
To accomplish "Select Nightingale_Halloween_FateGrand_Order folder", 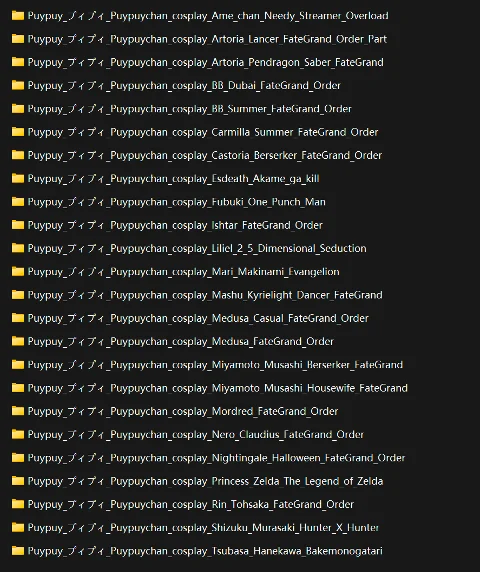I will pos(216,458).
